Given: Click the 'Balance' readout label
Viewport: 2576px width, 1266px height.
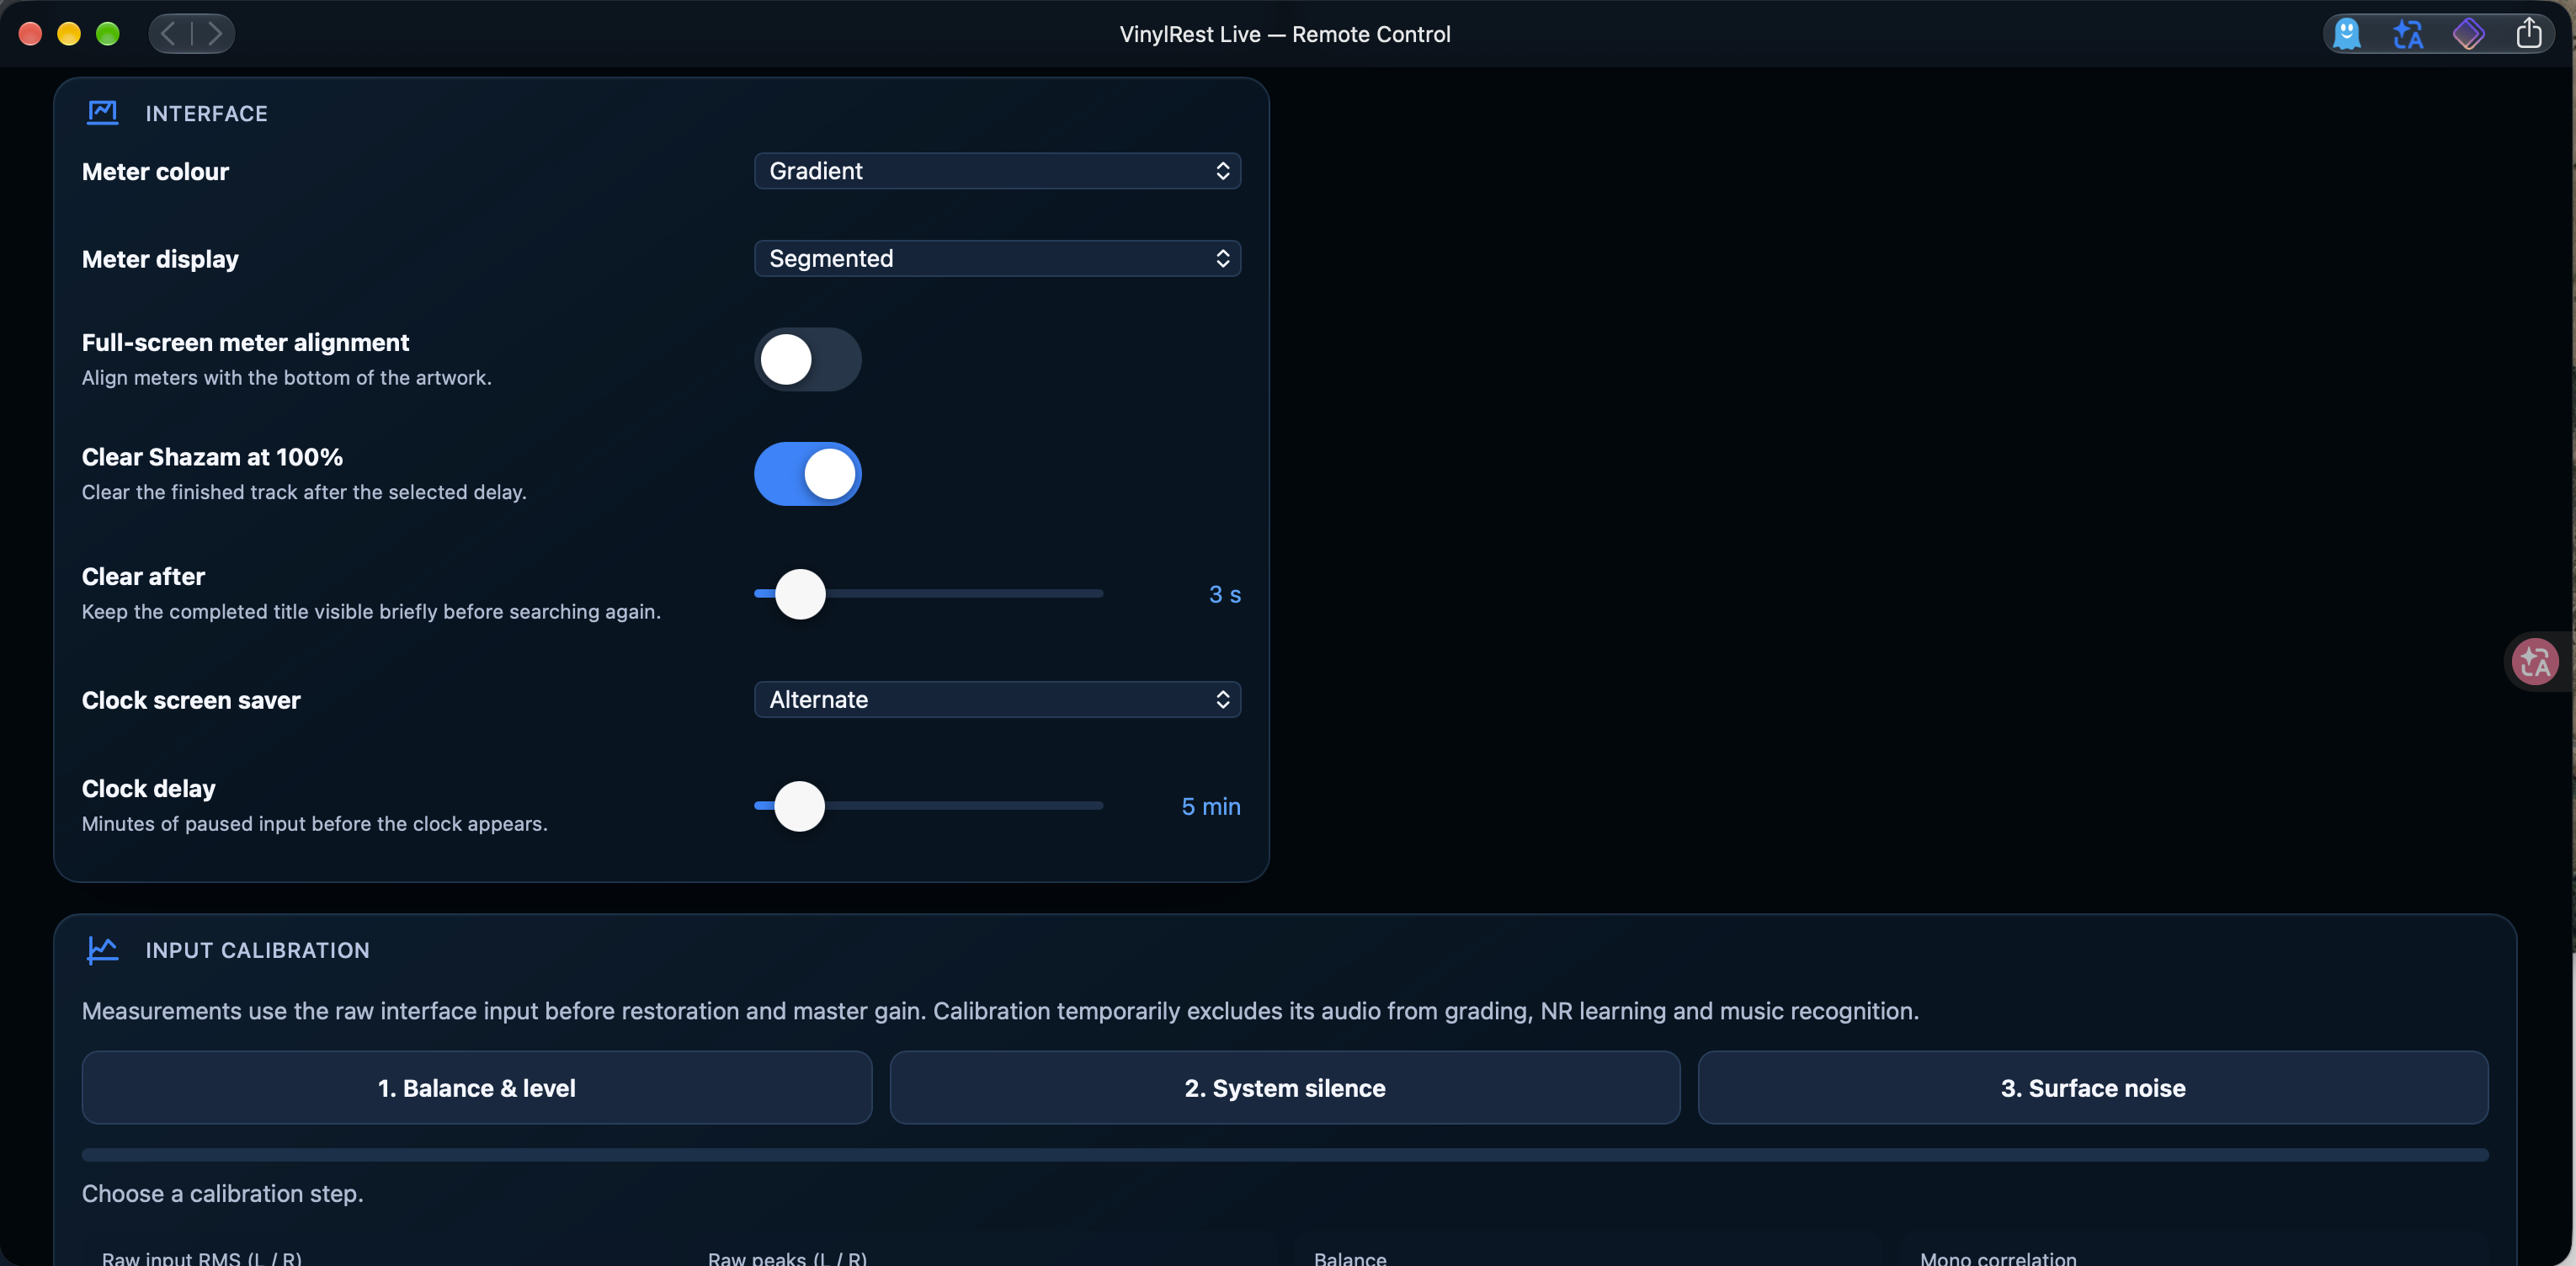Looking at the screenshot, I should 1350,1258.
